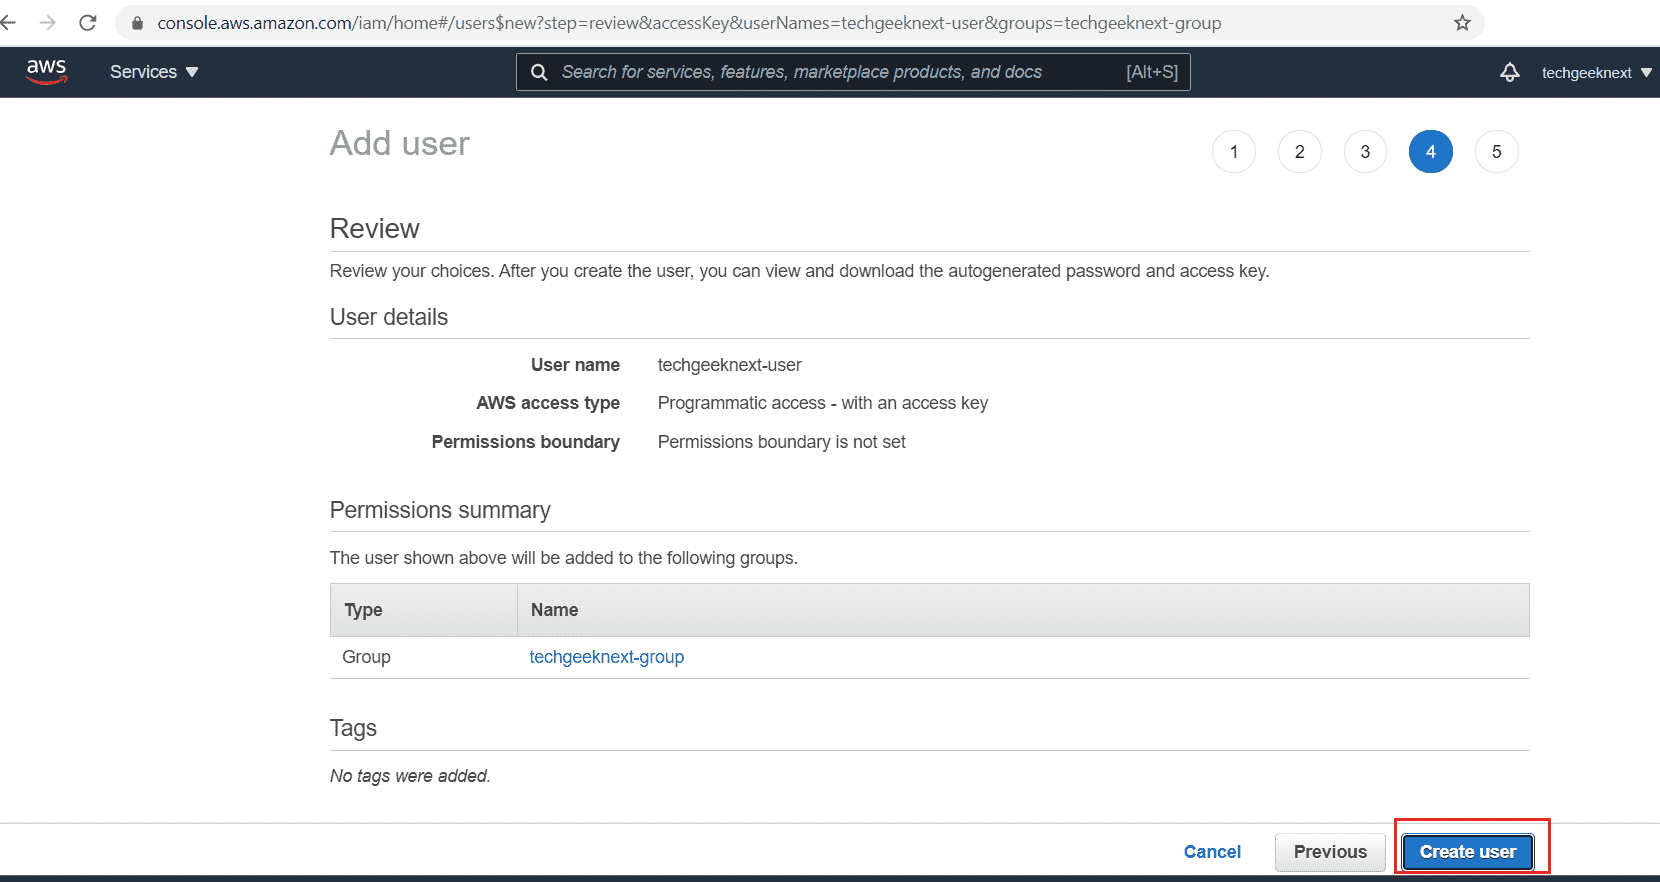Select the techgeeknext-user user name value
1660x882 pixels.
(729, 365)
